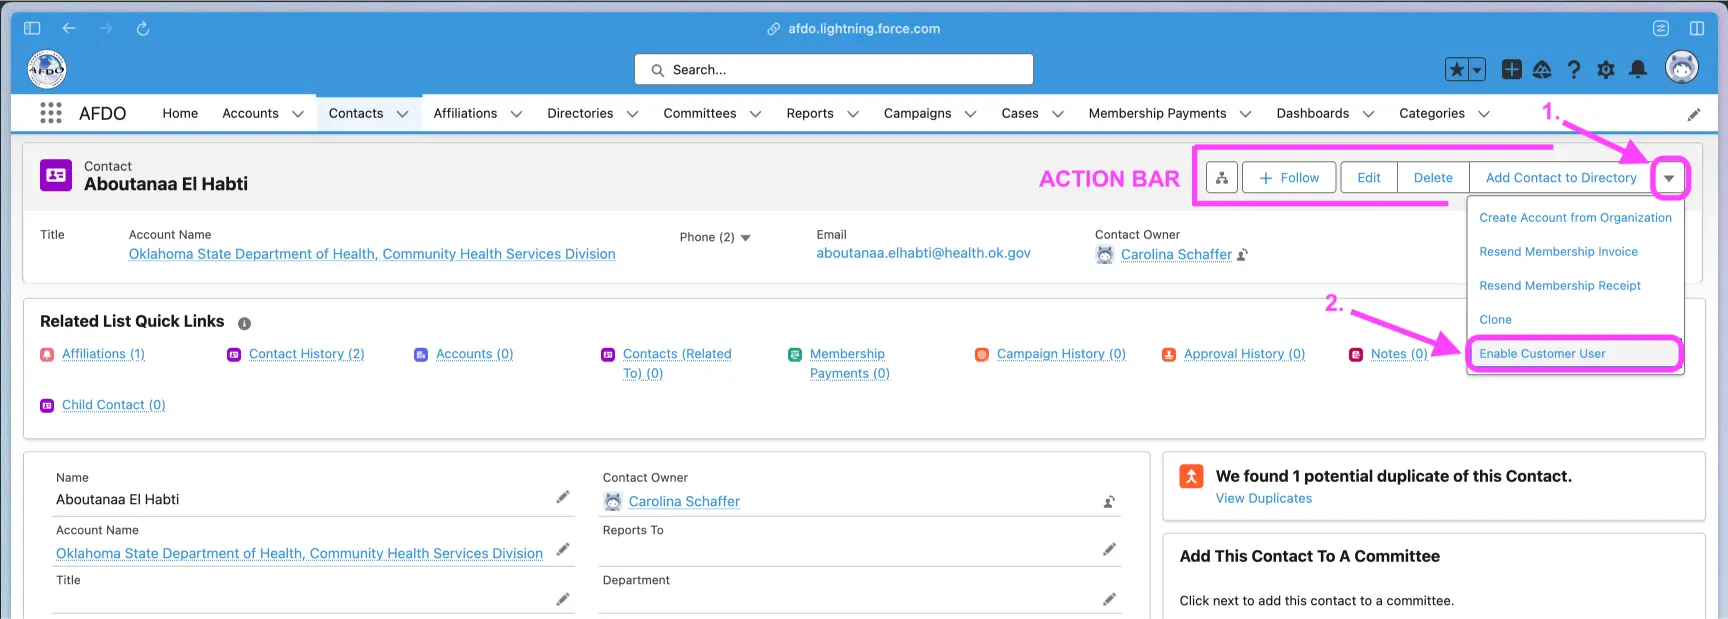Image resolution: width=1728 pixels, height=619 pixels.
Task: Expand the Committees tab chevron
Action: pos(755,114)
